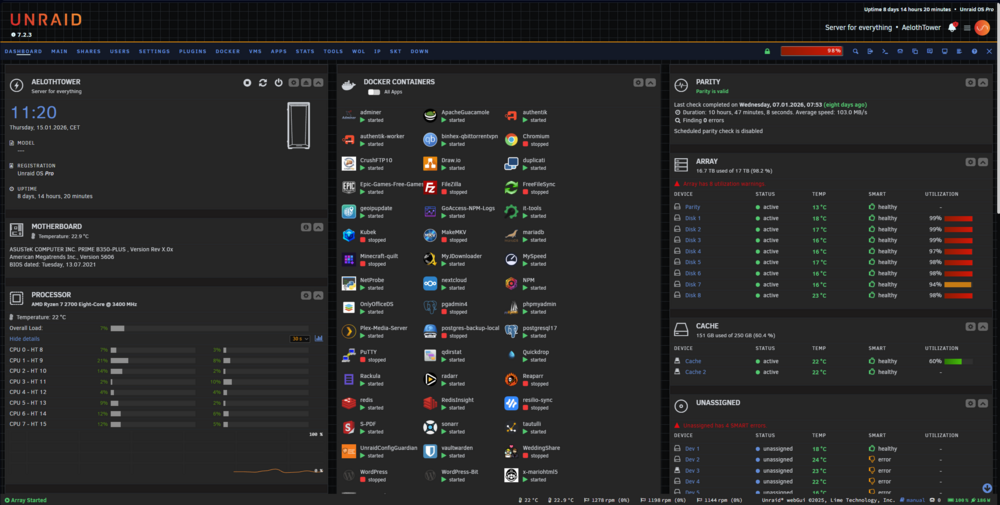Click the Minecraft-quilt container icon
Screen dimensions: 1000x505
point(349,260)
